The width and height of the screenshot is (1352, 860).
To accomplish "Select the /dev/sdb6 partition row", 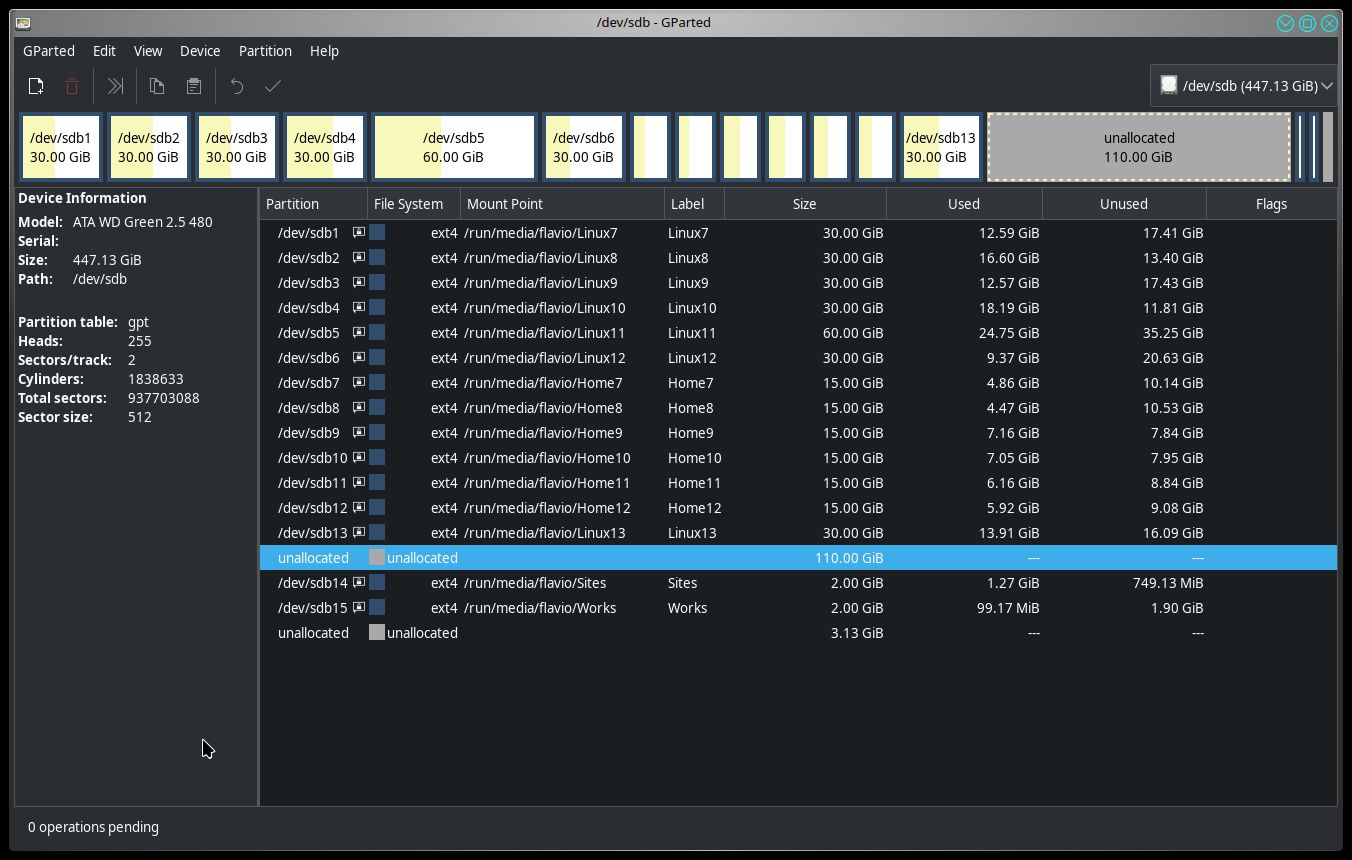I will (x=798, y=358).
